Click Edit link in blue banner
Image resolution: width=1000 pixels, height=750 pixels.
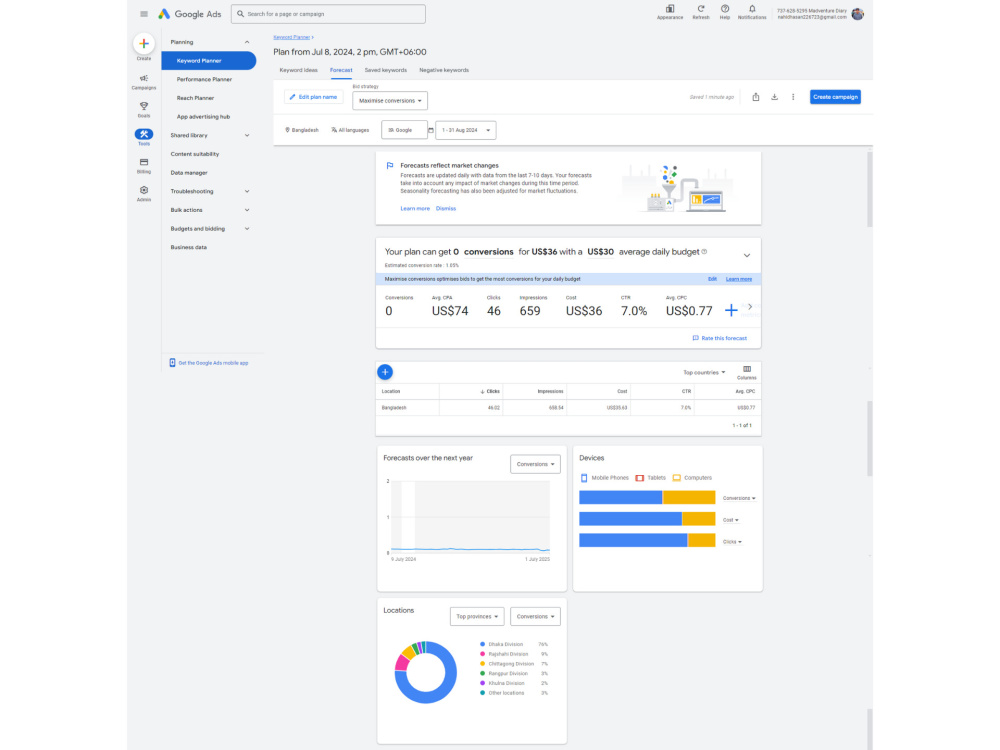(712, 279)
